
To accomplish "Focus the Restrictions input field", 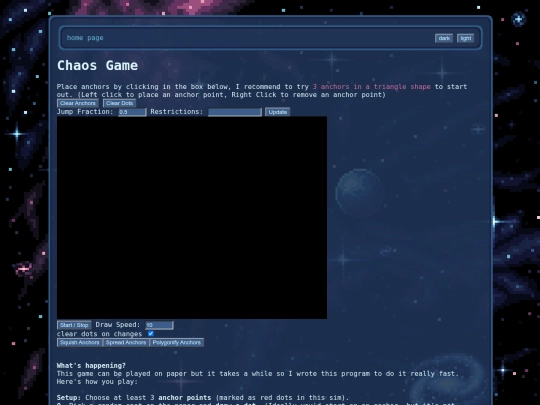I will pyautogui.click(x=235, y=112).
